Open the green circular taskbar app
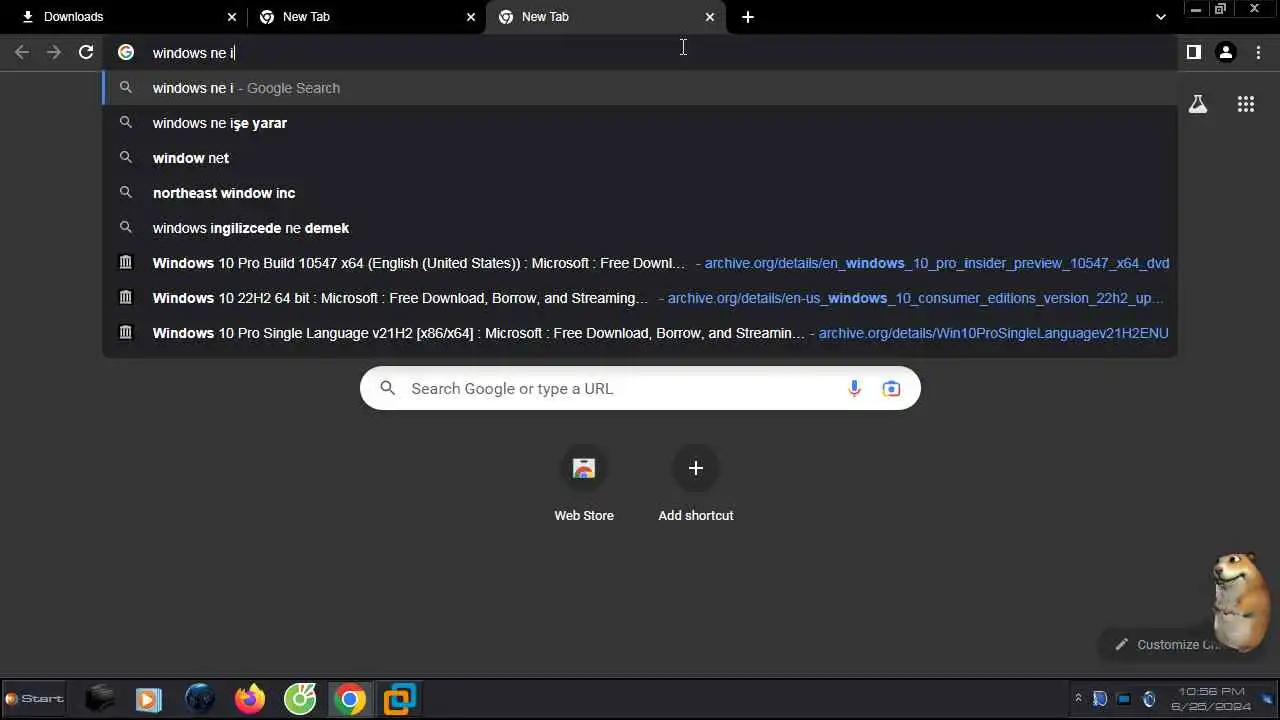Viewport: 1280px width, 720px height. pos(300,699)
